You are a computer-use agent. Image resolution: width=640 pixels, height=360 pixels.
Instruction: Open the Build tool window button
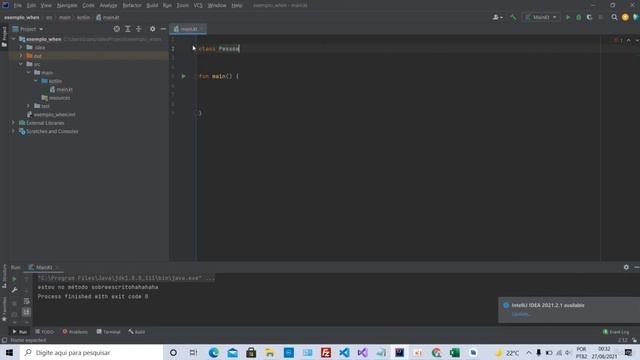click(x=137, y=332)
